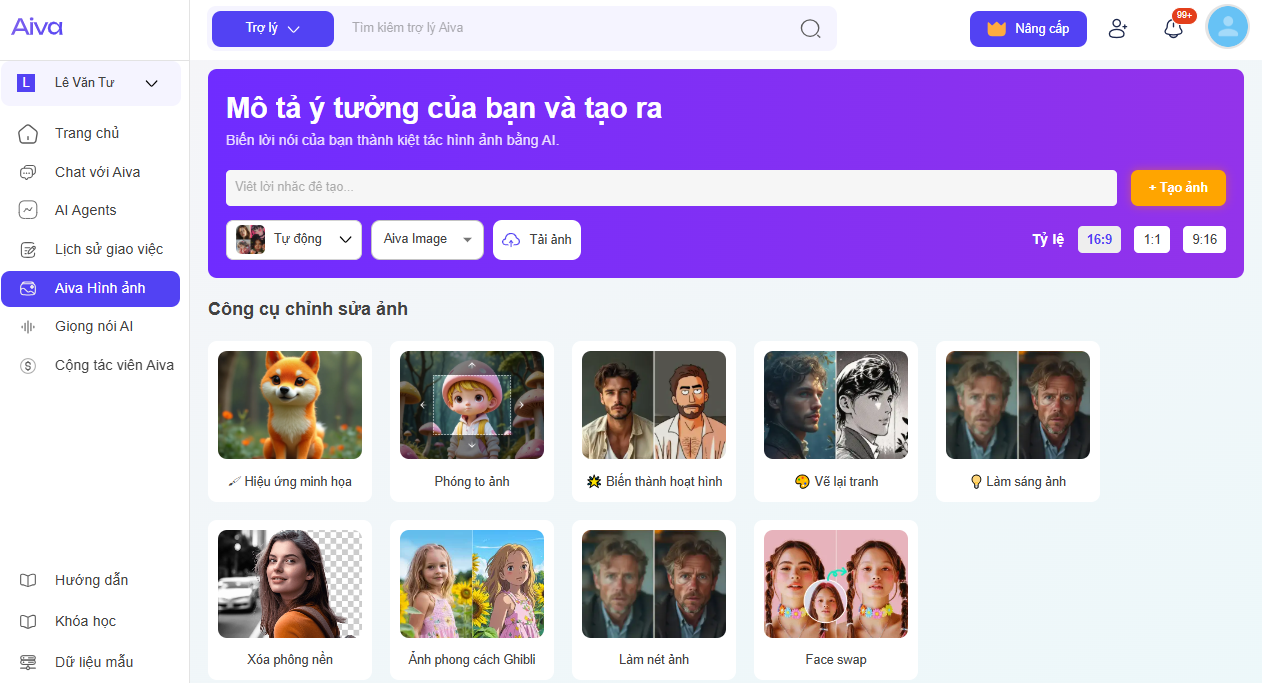The height and width of the screenshot is (683, 1262).
Task: Choose the 9:16 aspect ratio
Action: coord(1204,240)
